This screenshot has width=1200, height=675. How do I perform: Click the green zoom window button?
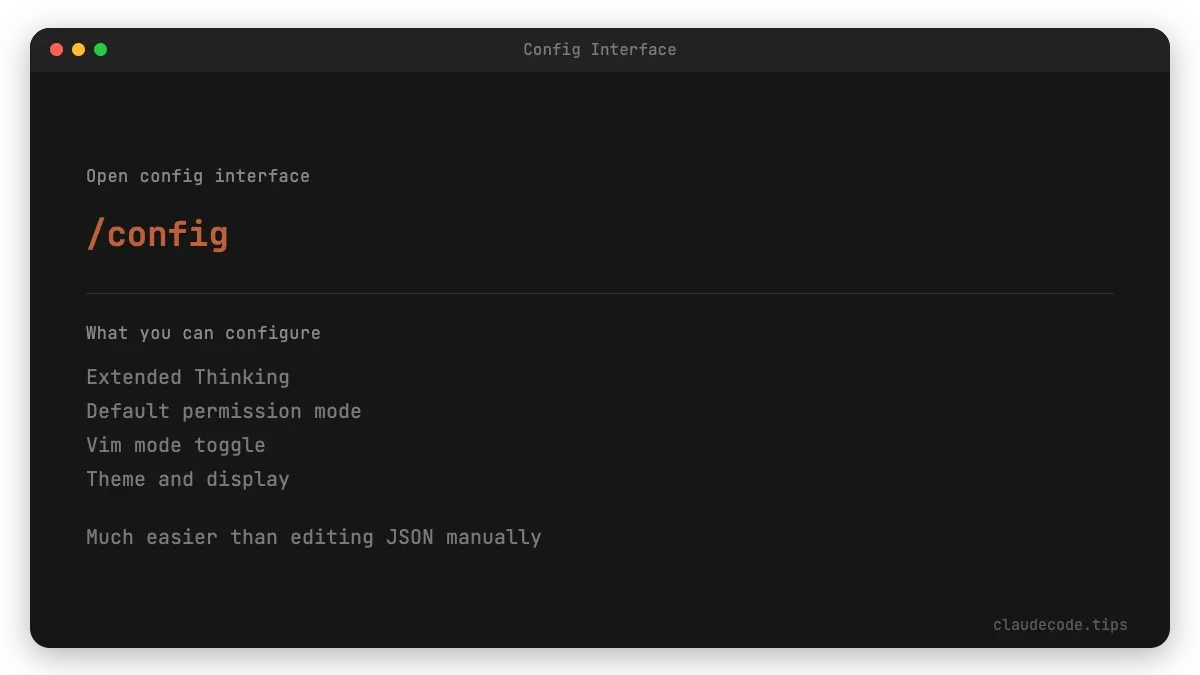click(100, 47)
